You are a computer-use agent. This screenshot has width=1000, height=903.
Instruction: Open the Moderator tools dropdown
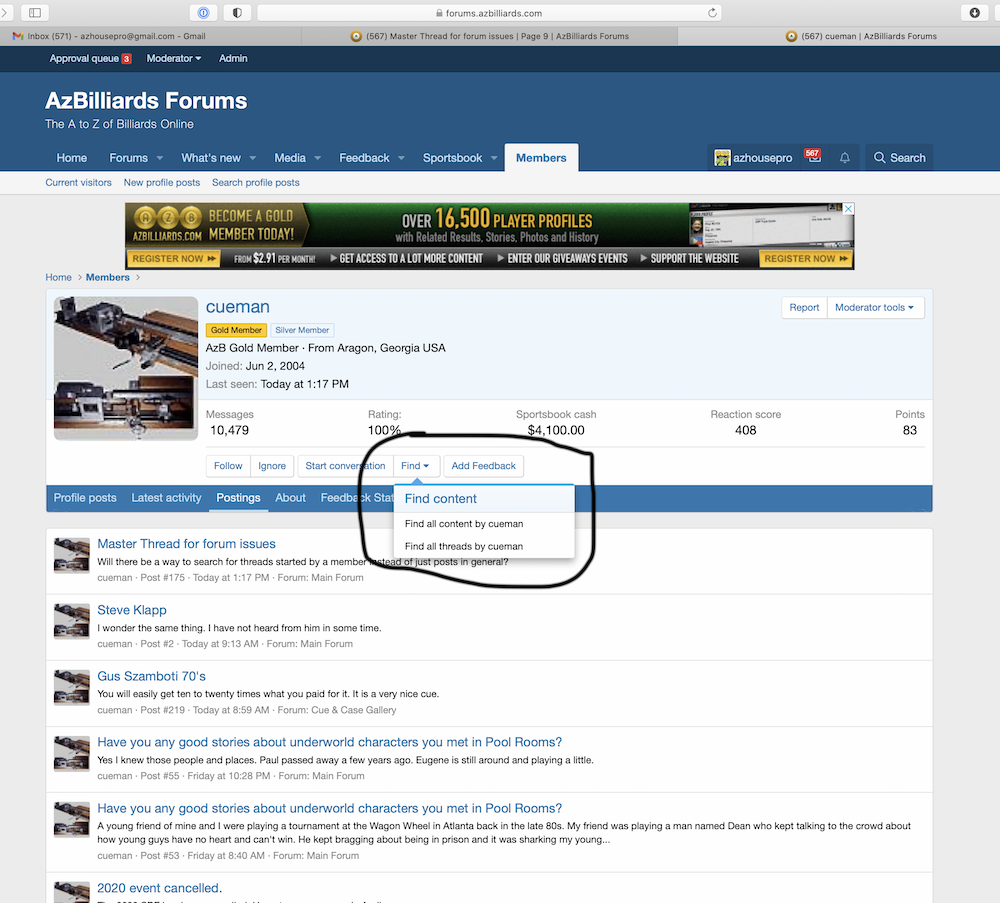[875, 307]
